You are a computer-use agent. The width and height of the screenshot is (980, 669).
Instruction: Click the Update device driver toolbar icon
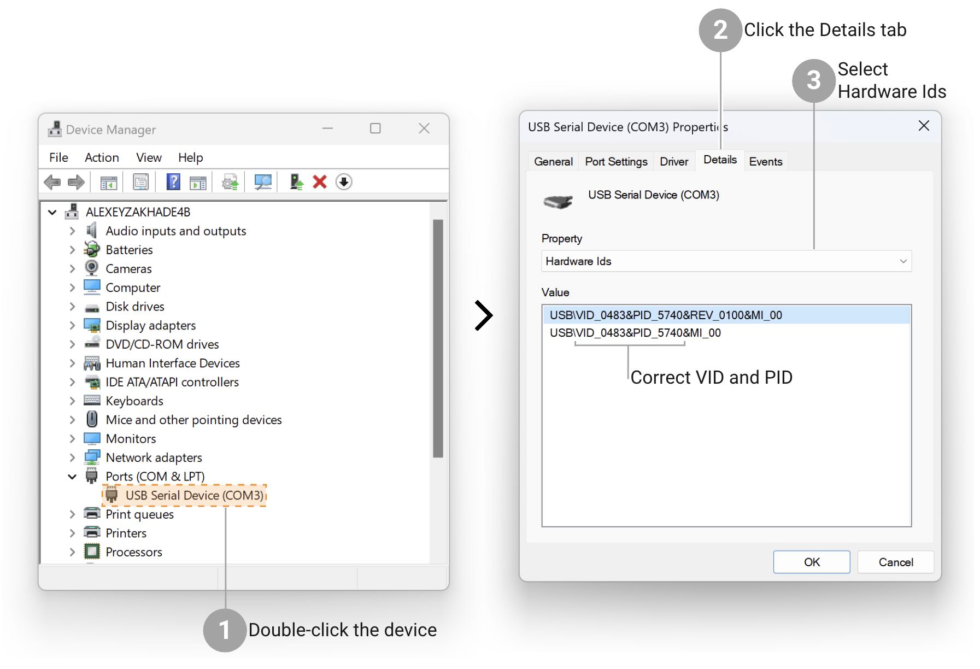(296, 182)
